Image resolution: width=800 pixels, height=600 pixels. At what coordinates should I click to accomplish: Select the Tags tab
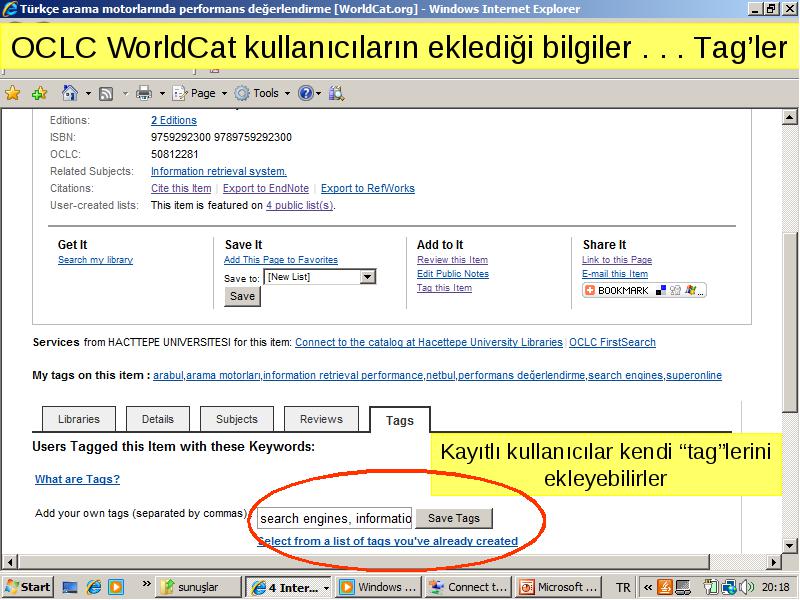[x=399, y=420]
